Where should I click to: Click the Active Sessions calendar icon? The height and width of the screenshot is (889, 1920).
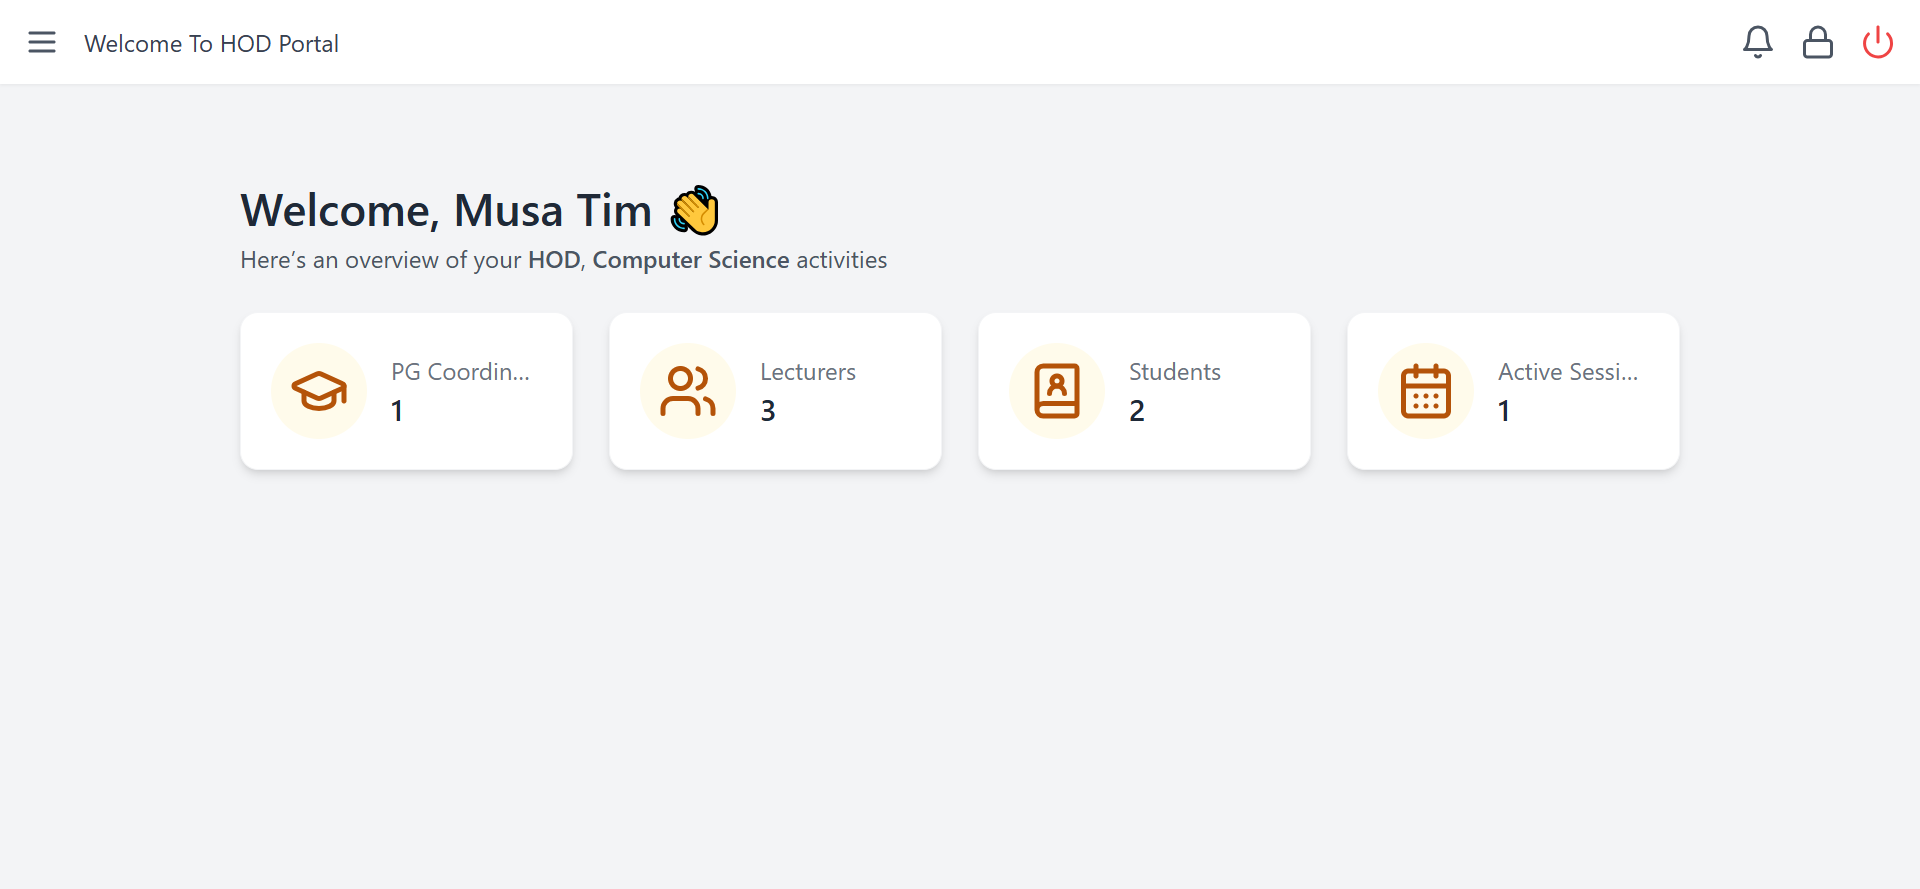[x=1426, y=391]
